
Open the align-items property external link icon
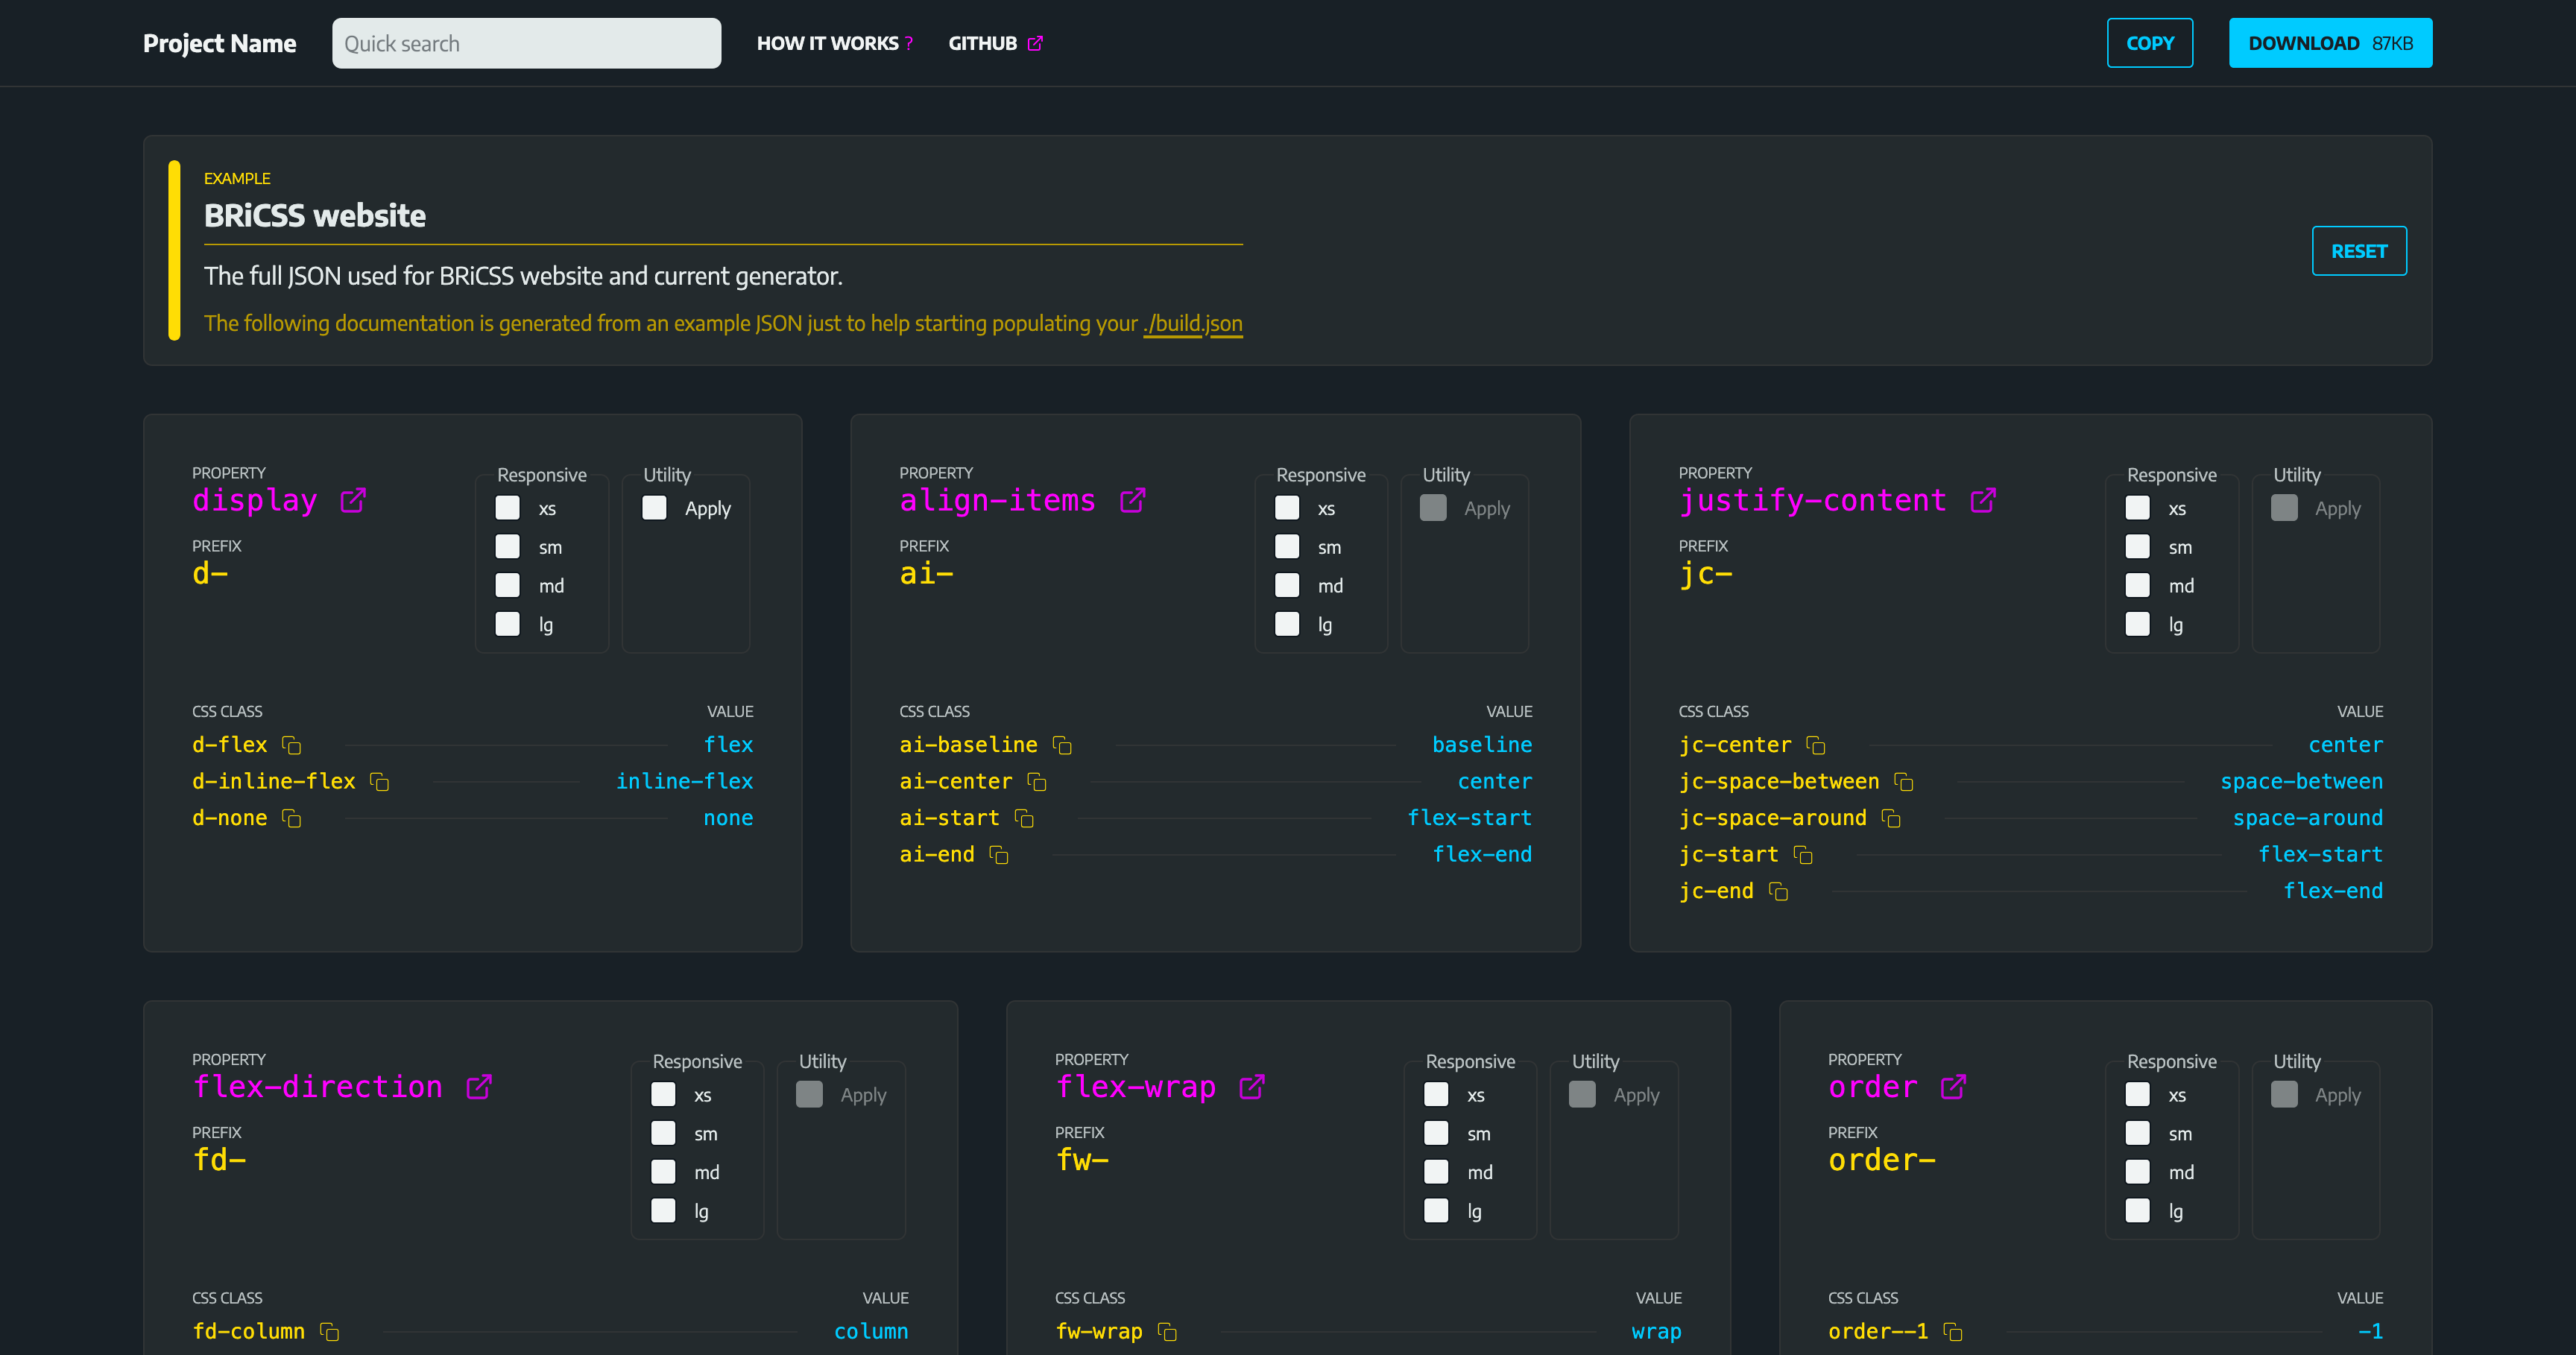pyautogui.click(x=1132, y=500)
